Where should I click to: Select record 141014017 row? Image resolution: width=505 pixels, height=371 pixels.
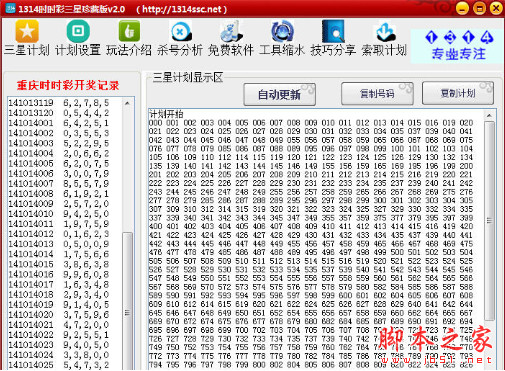(59, 284)
